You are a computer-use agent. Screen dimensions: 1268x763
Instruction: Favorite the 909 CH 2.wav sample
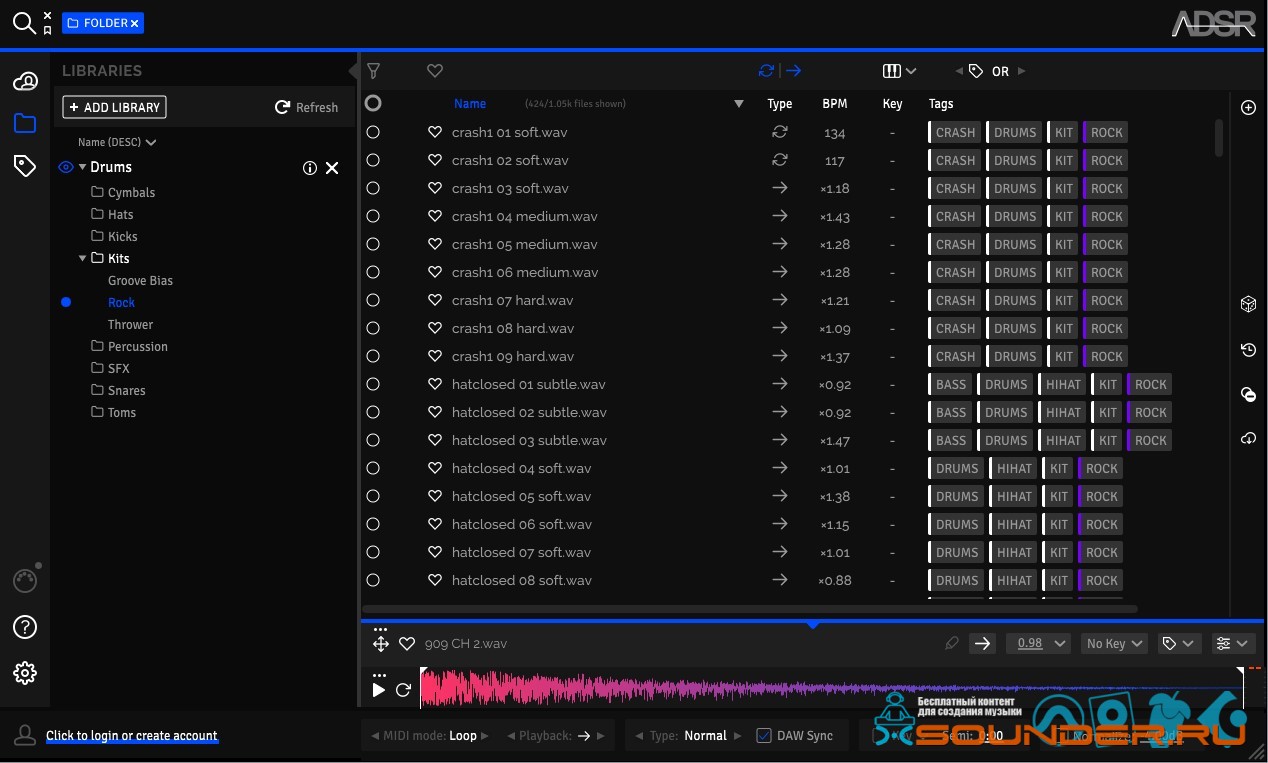coord(407,644)
